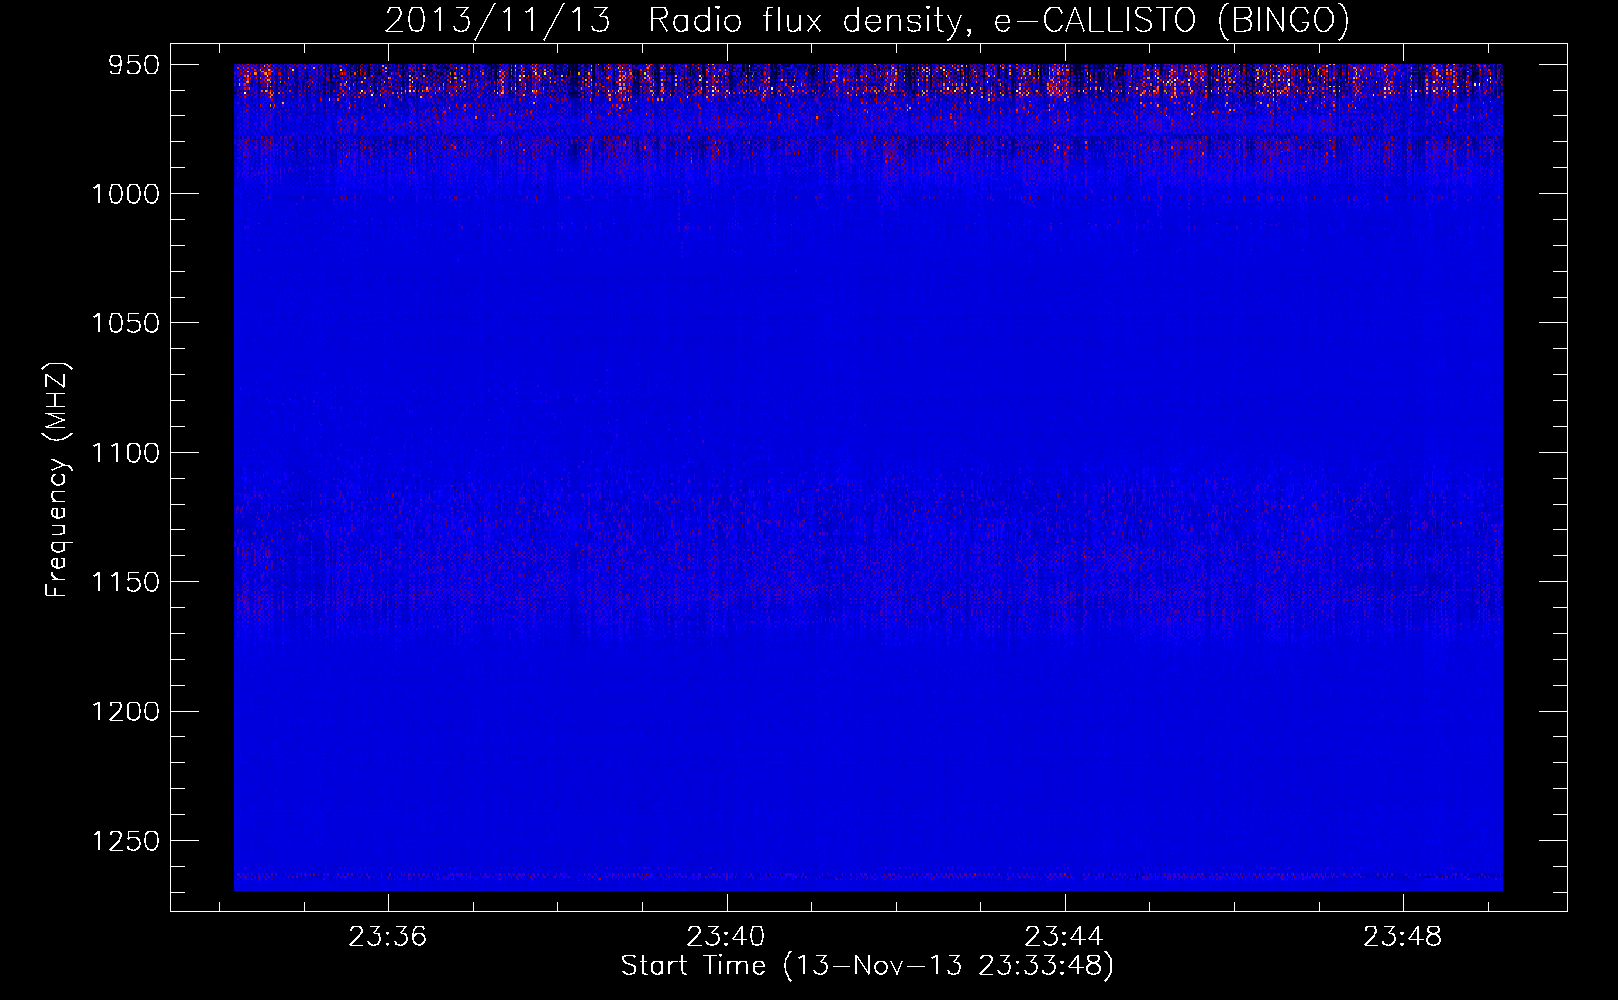Select the 1050 frequency axis label
This screenshot has height=1000, width=1618.
(x=125, y=323)
